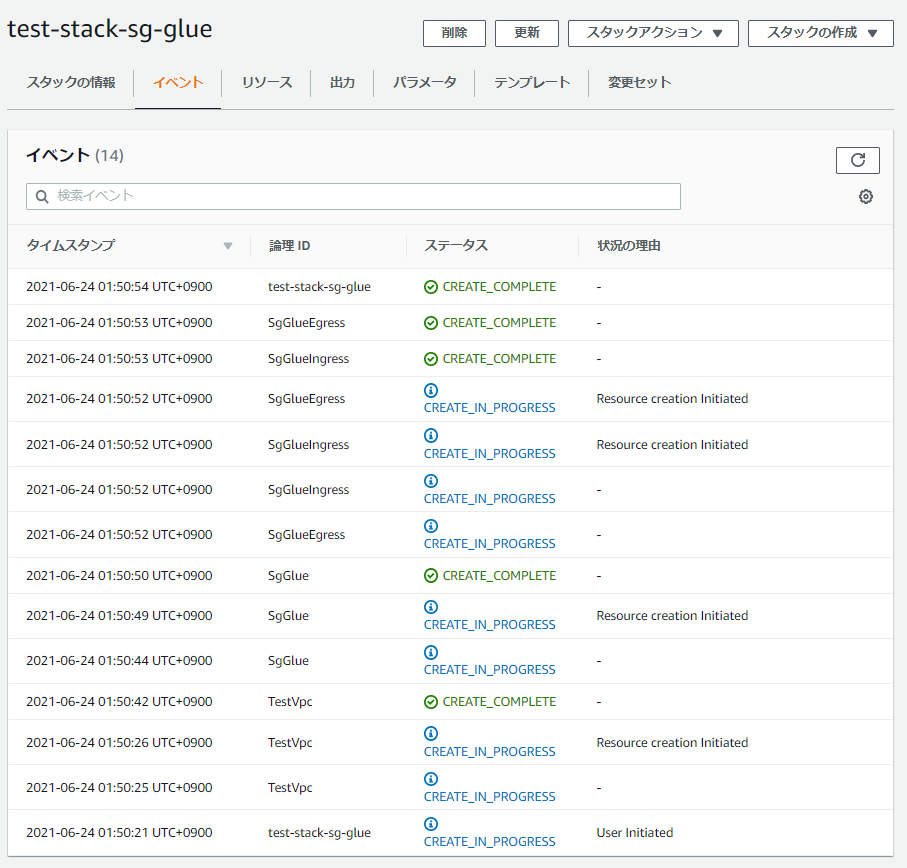Viewport: 907px width, 868px height.
Task: Switch to パラメータ tab
Action: pos(425,82)
